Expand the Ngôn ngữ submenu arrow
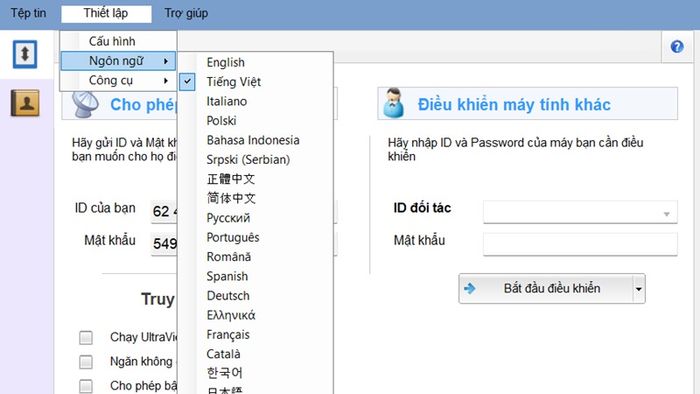The height and width of the screenshot is (394, 700). pyautogui.click(x=166, y=61)
